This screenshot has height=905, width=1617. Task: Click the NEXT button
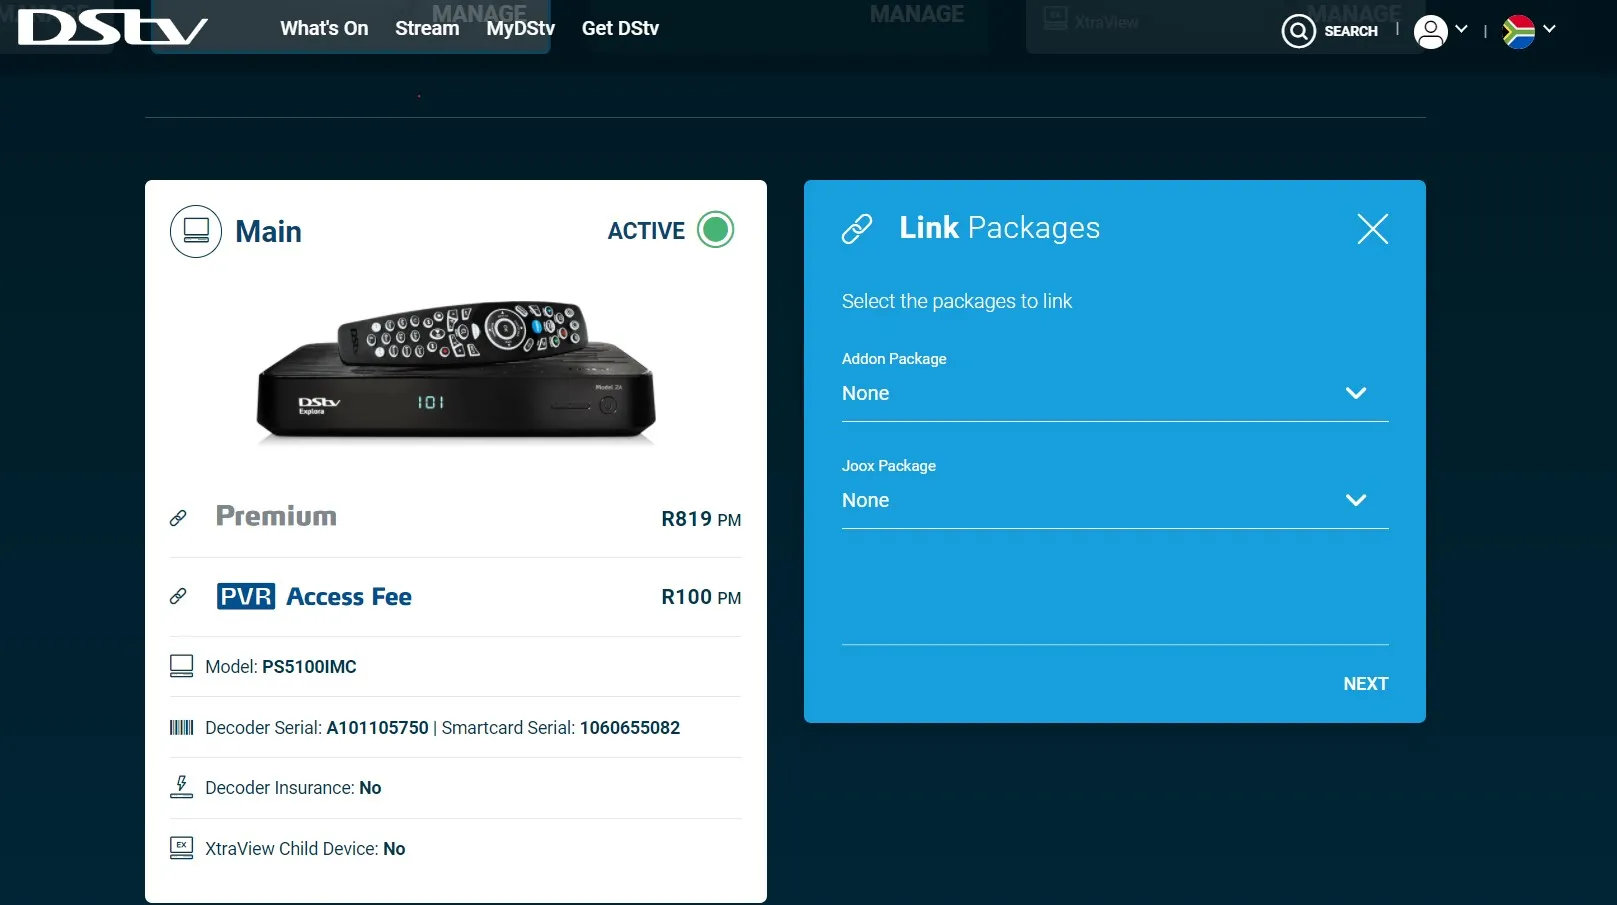[x=1365, y=684]
